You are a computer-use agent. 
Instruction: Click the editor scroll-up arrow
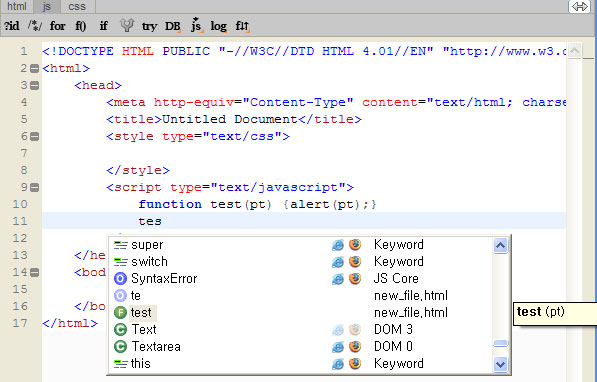click(574, 50)
